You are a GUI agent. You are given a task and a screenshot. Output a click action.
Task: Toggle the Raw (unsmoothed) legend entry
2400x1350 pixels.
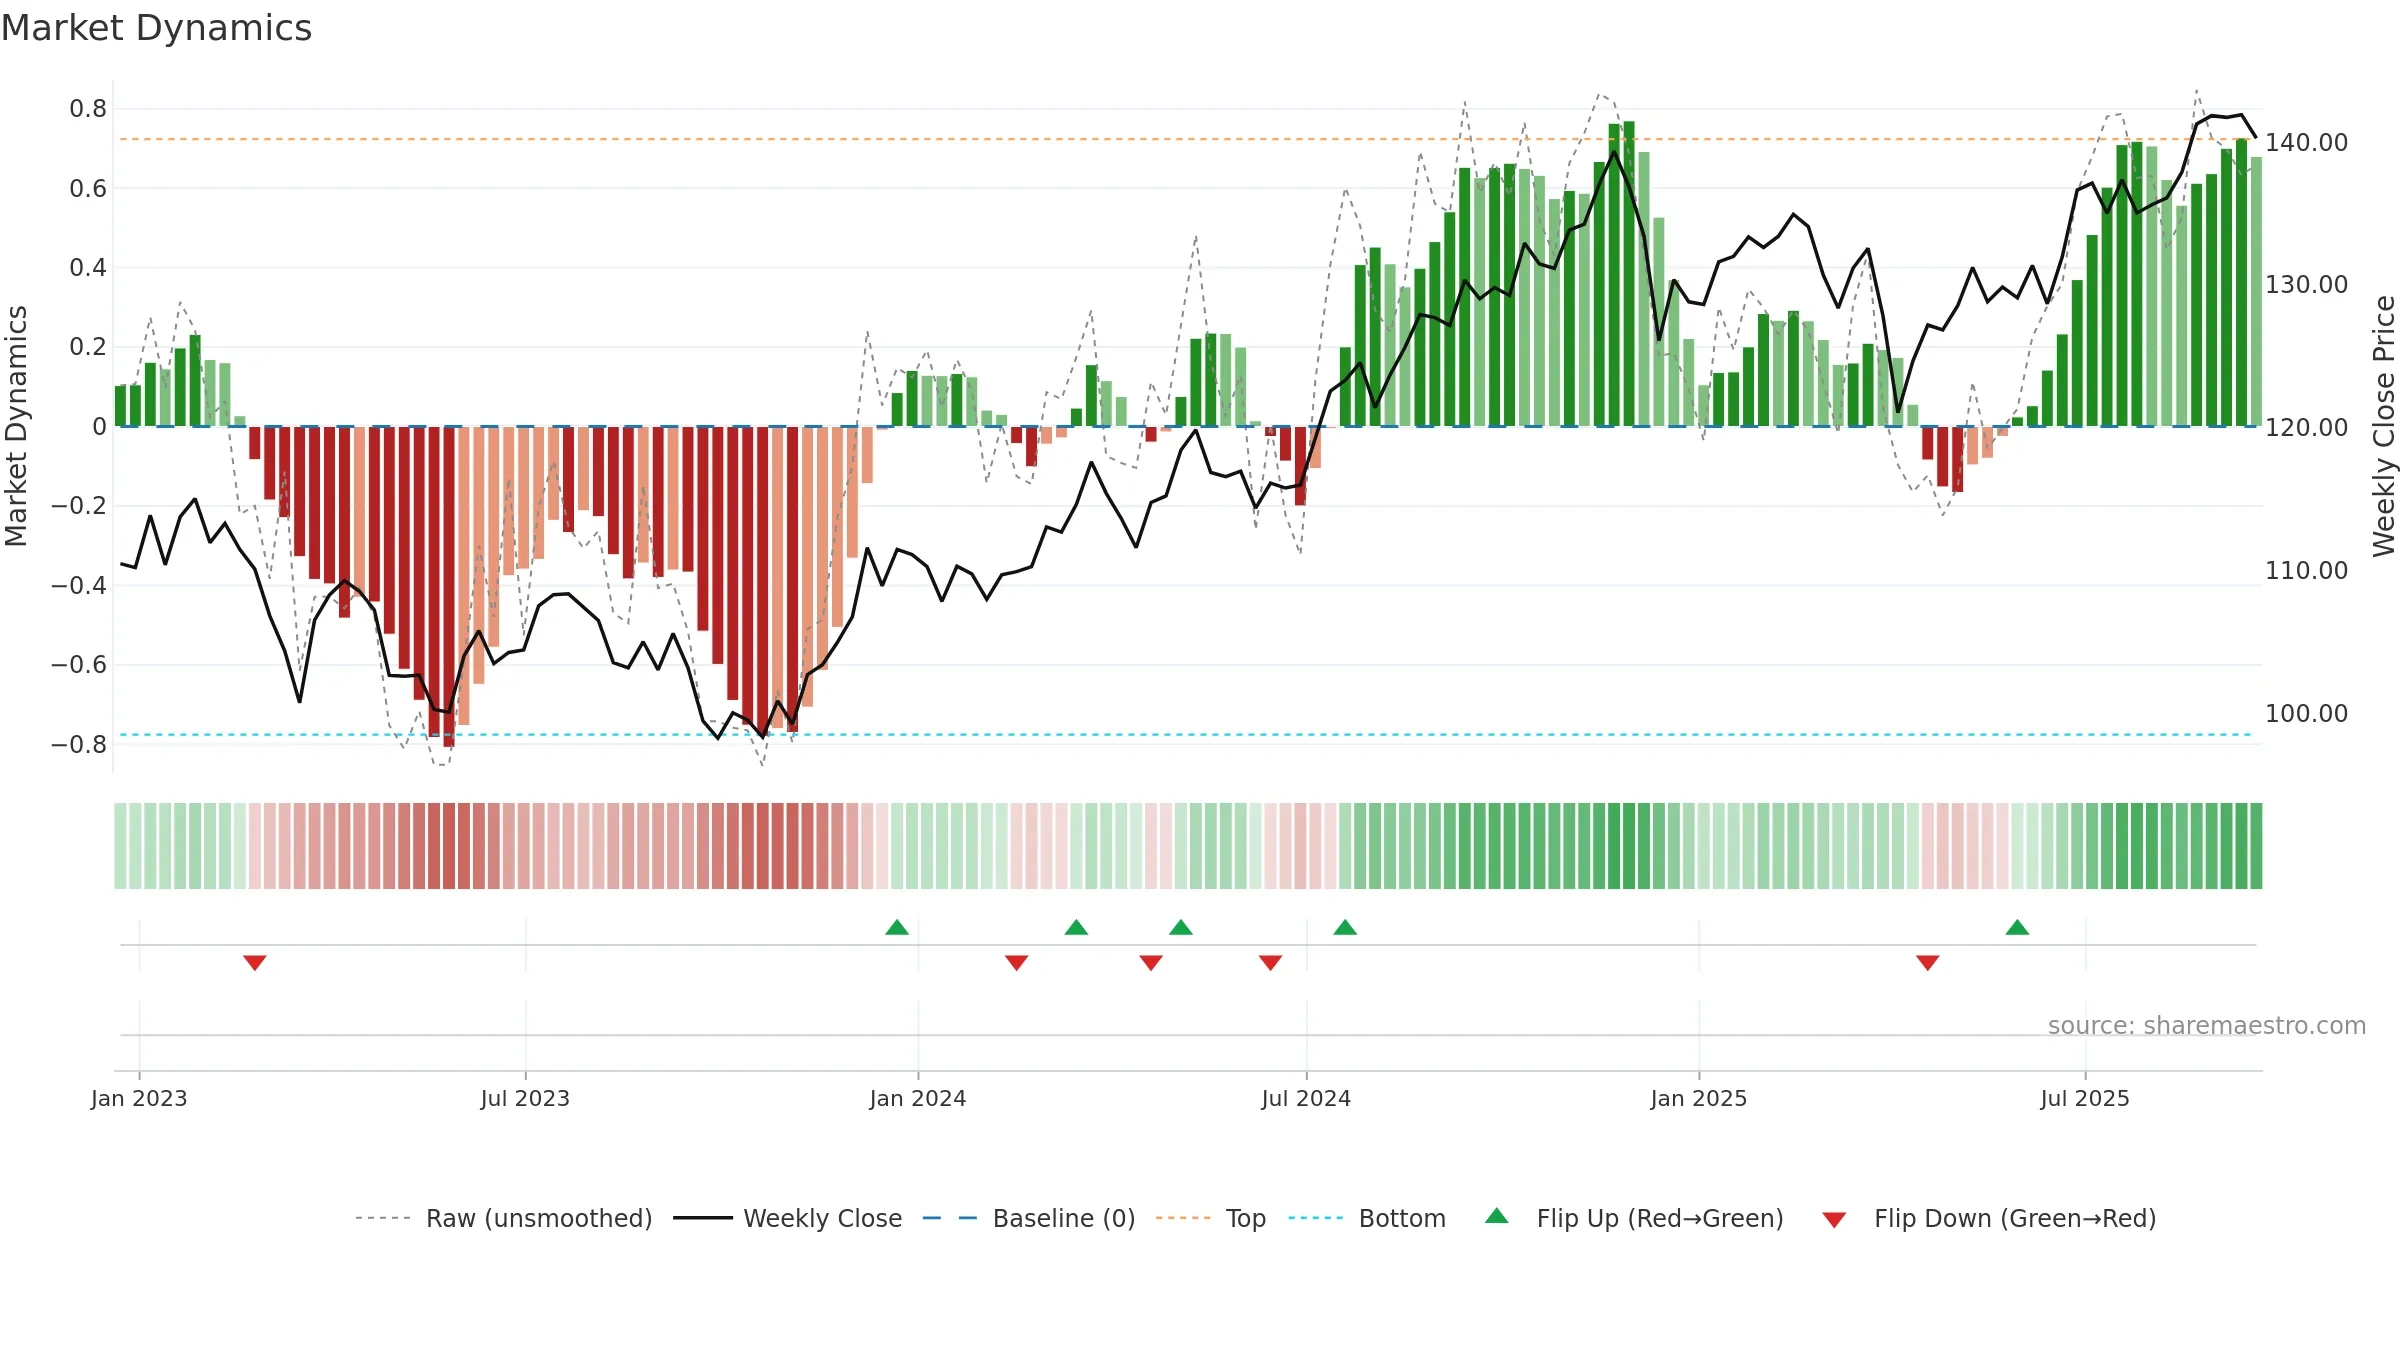[504, 1218]
